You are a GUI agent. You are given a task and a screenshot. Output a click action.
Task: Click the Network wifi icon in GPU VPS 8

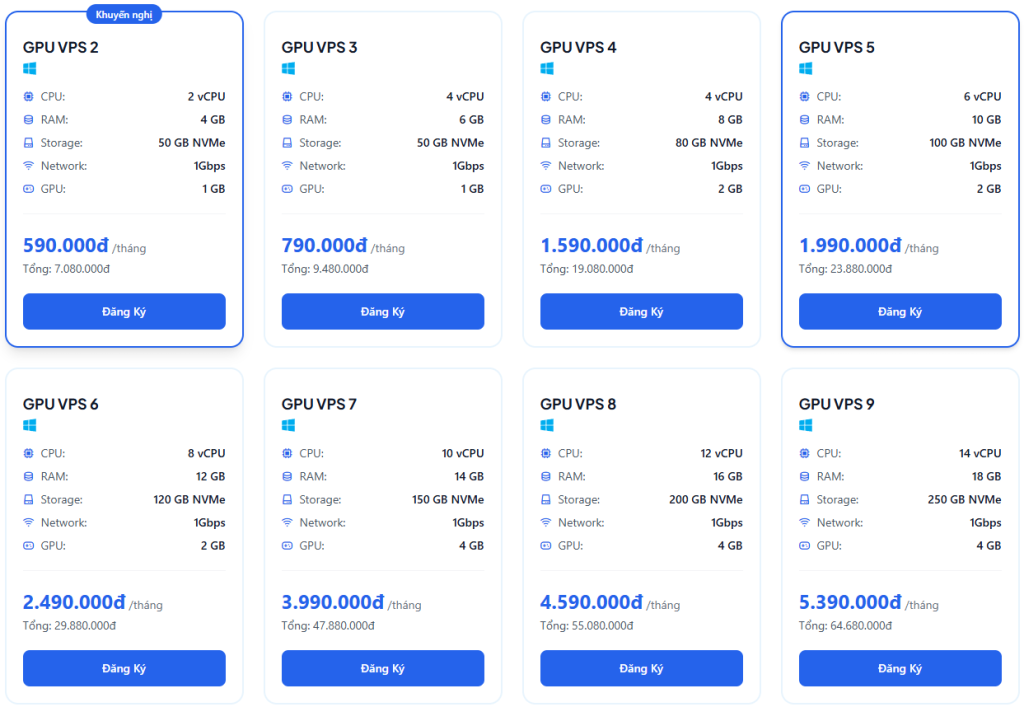pos(547,523)
